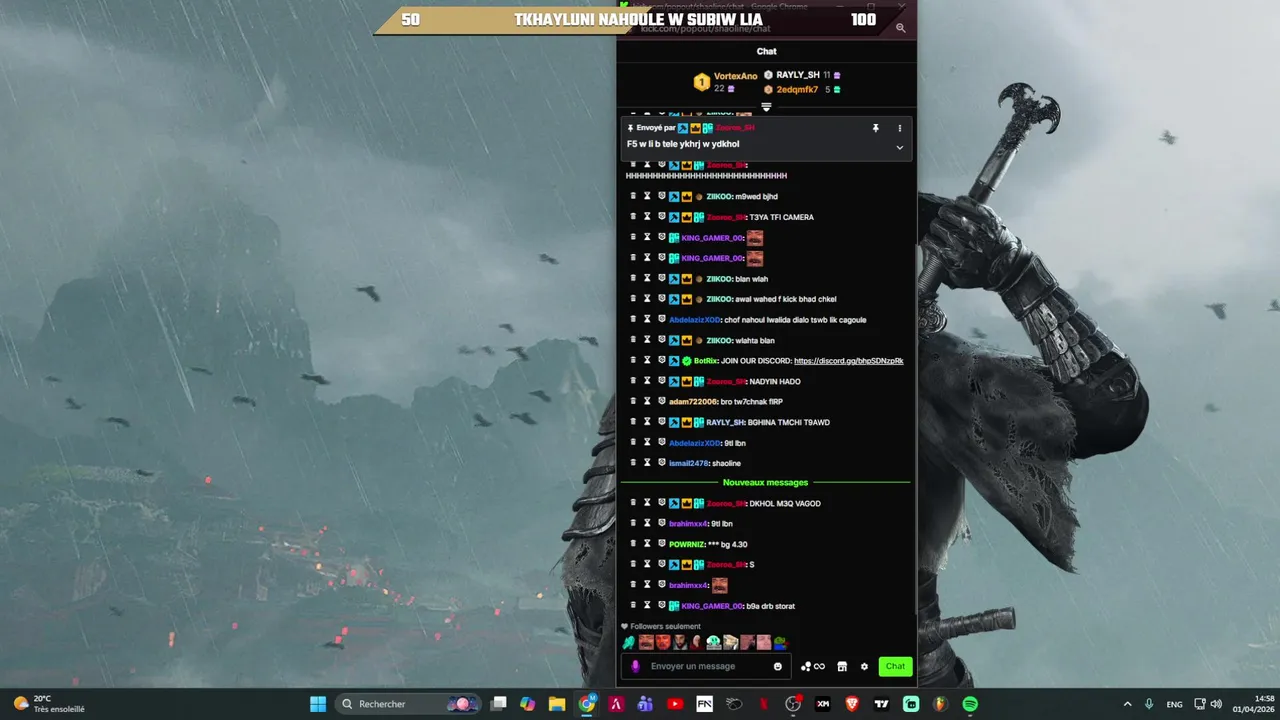
Task: Timeout user on "T3YA TFI CAMERA" message
Action: pyautogui.click(x=647, y=217)
